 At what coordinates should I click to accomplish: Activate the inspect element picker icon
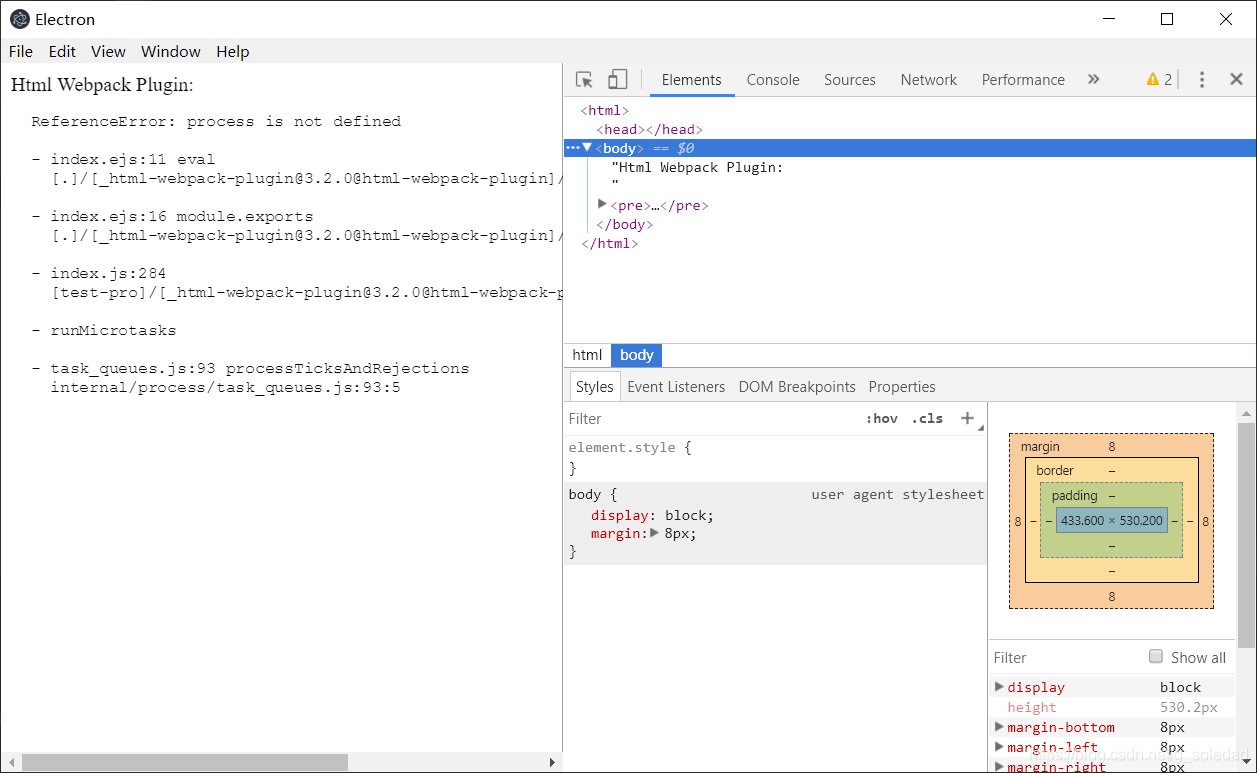point(585,80)
